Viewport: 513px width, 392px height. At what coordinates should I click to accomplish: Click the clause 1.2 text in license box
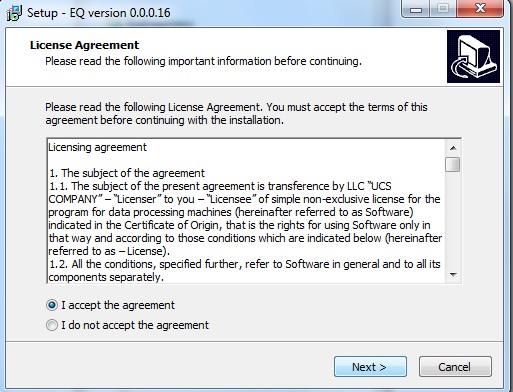(244, 271)
